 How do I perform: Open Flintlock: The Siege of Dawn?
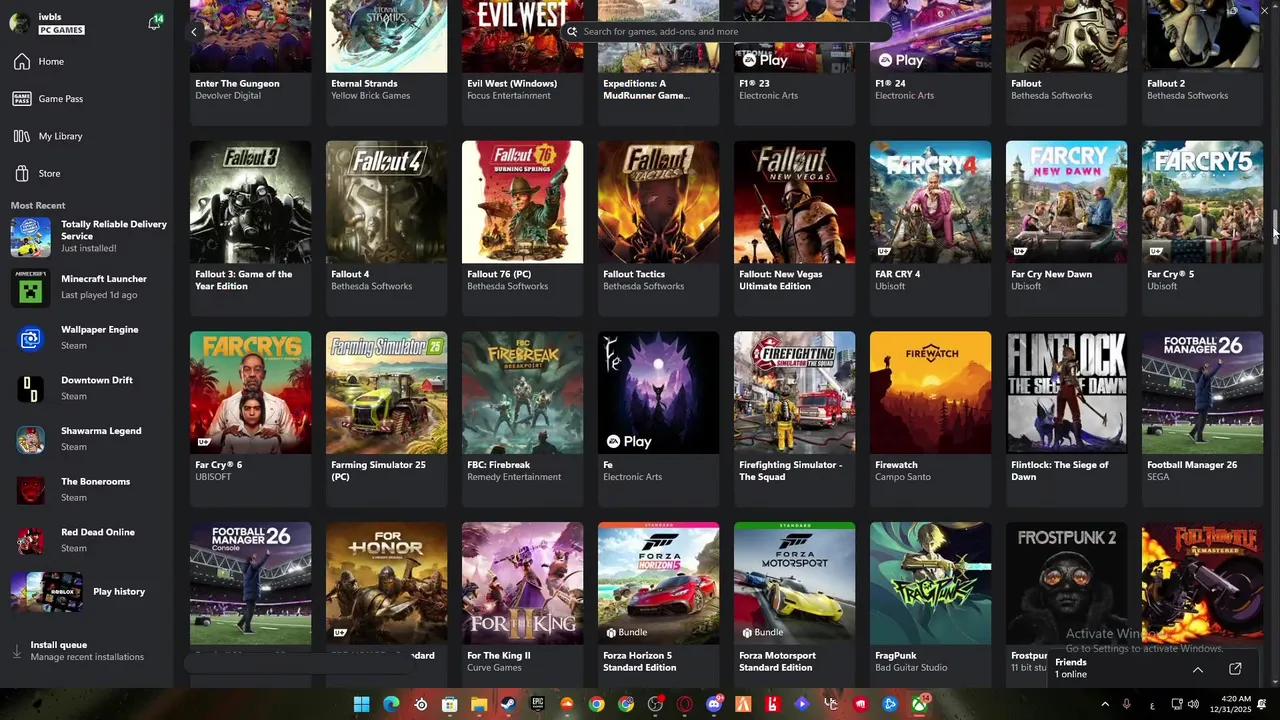1066,419
